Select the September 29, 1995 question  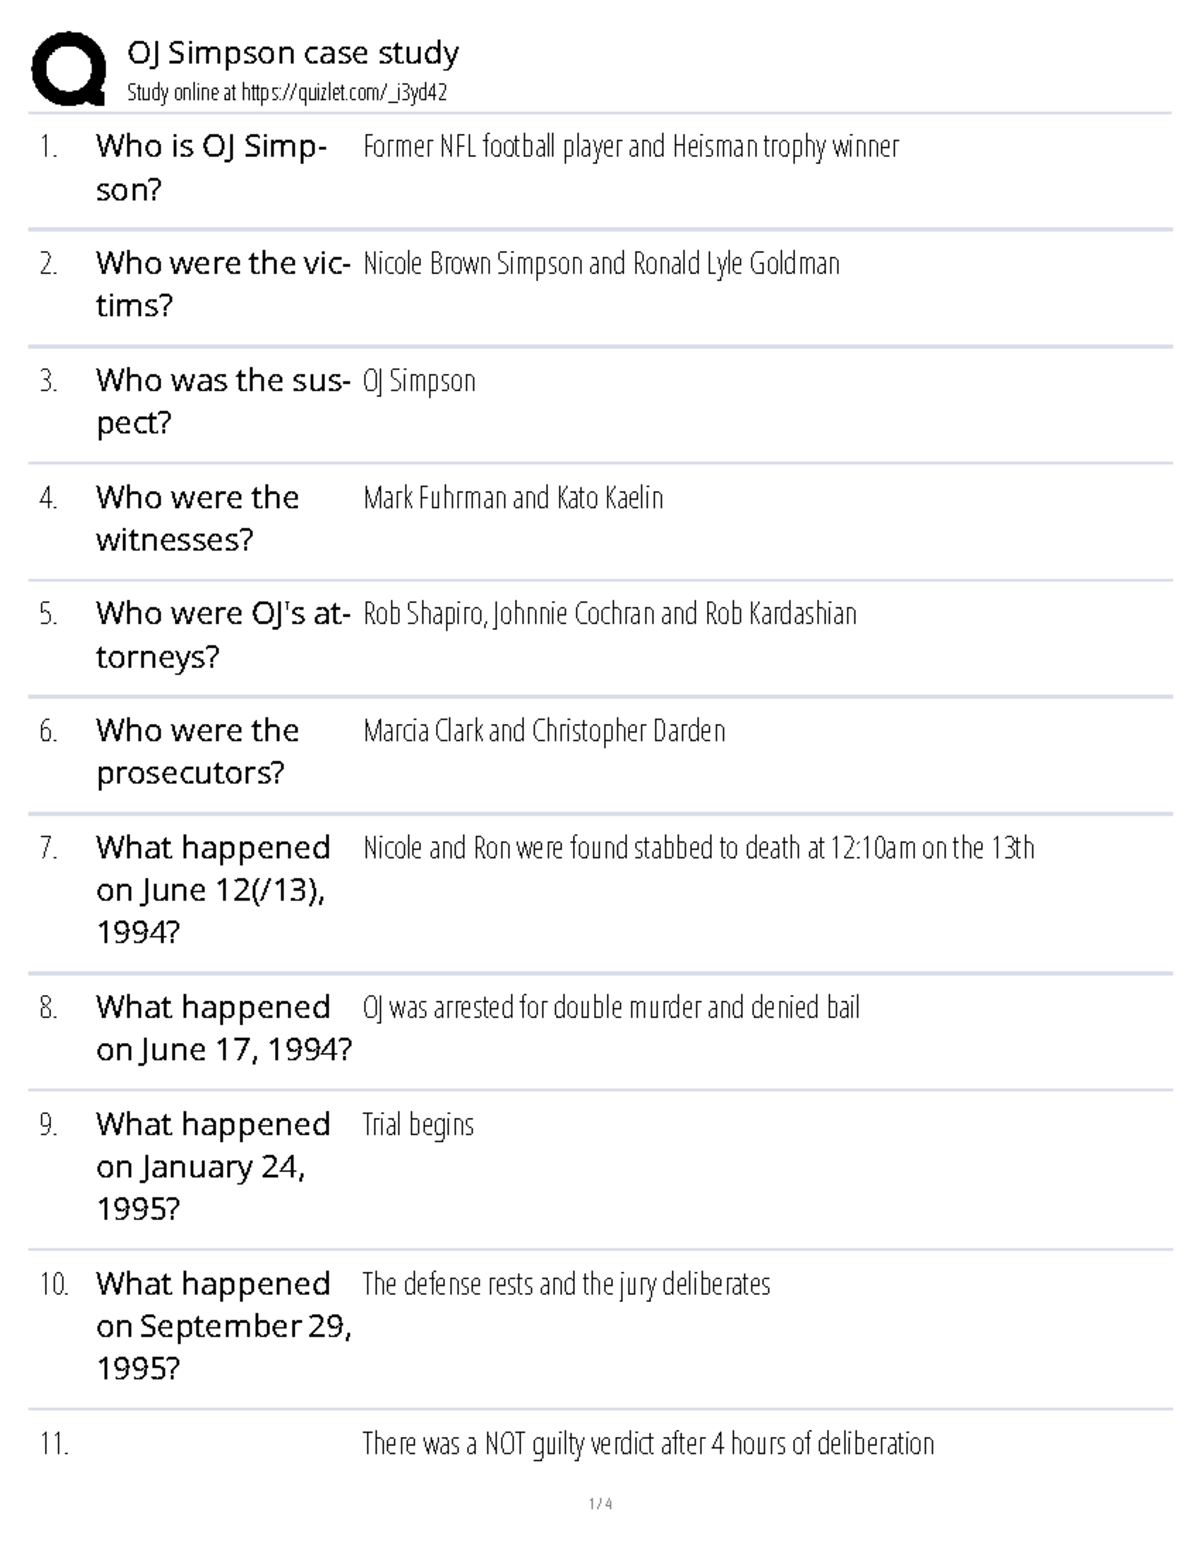pos(223,1325)
